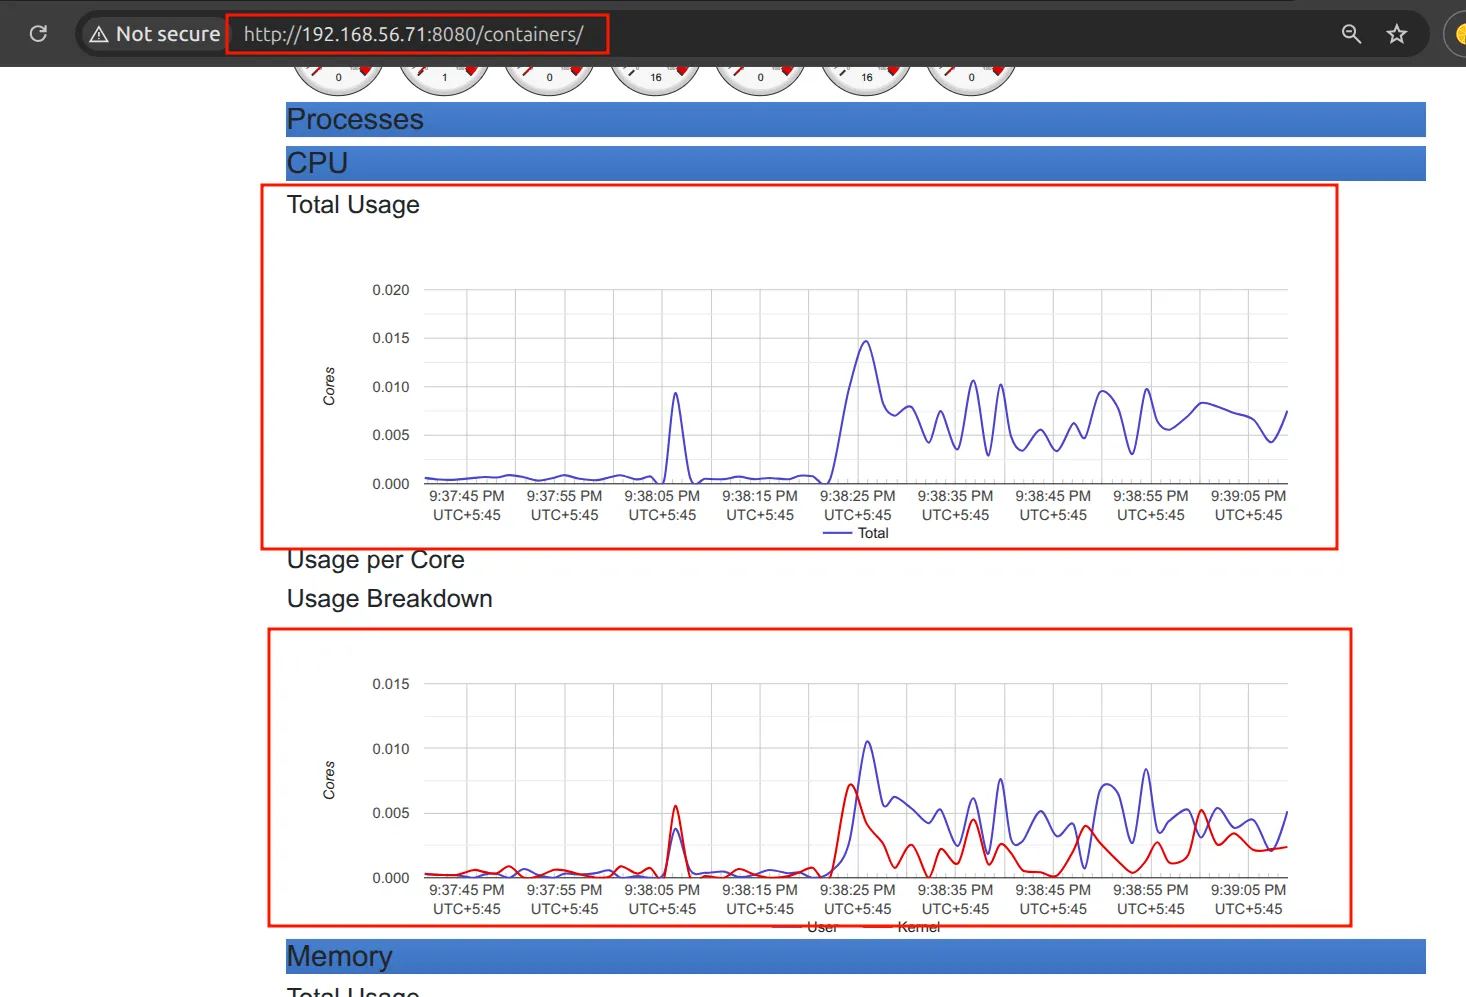The height and width of the screenshot is (997, 1466).
Task: Bookmark this page with the star icon
Action: tap(1397, 34)
